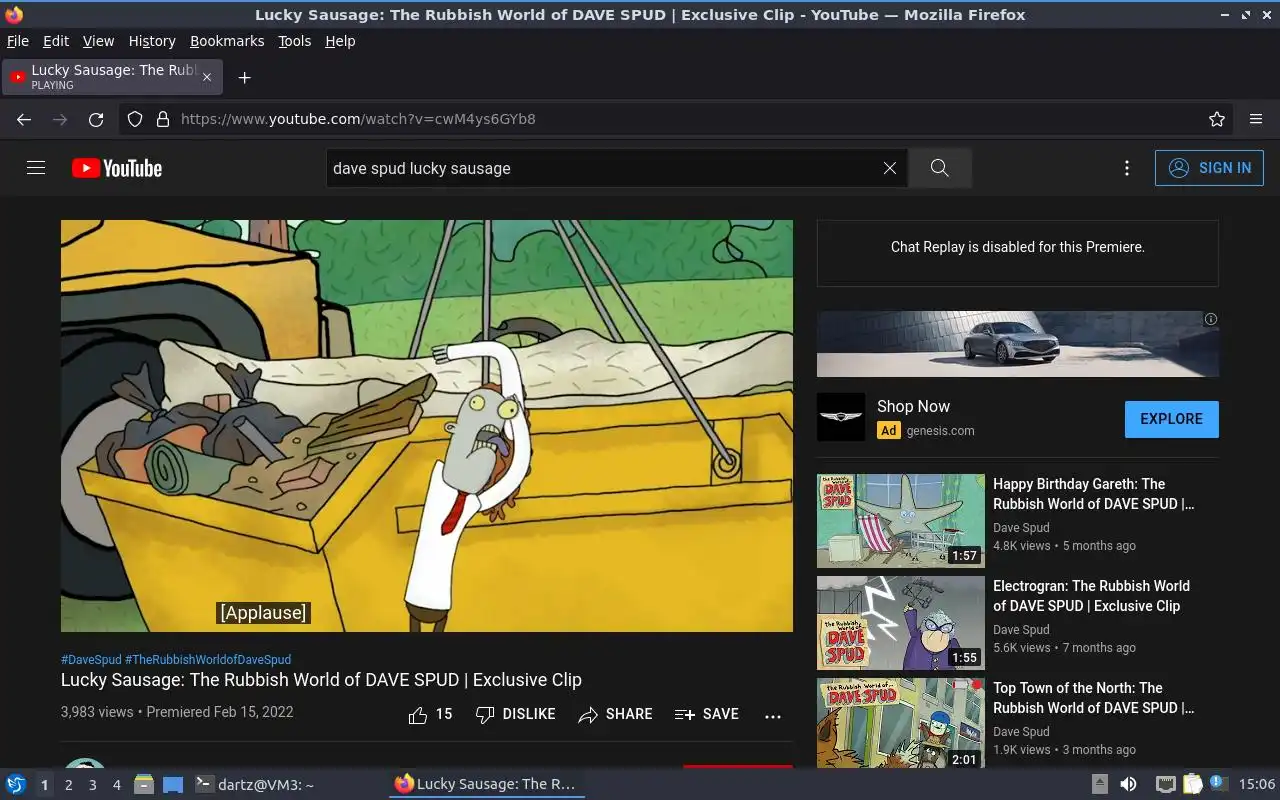The image size is (1280, 800).
Task: Clear the search text with X
Action: point(889,168)
